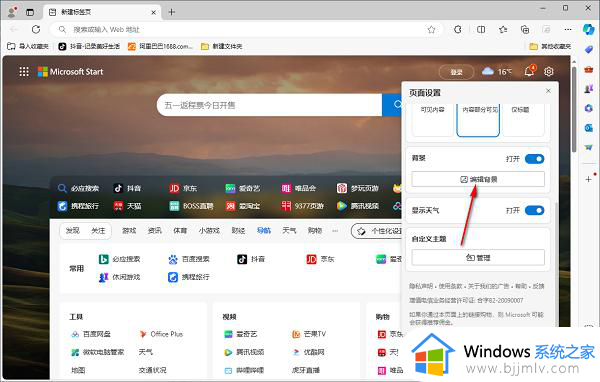
Task: Open the shopping tag icon in the sidebar
Action: pyautogui.click(x=589, y=49)
